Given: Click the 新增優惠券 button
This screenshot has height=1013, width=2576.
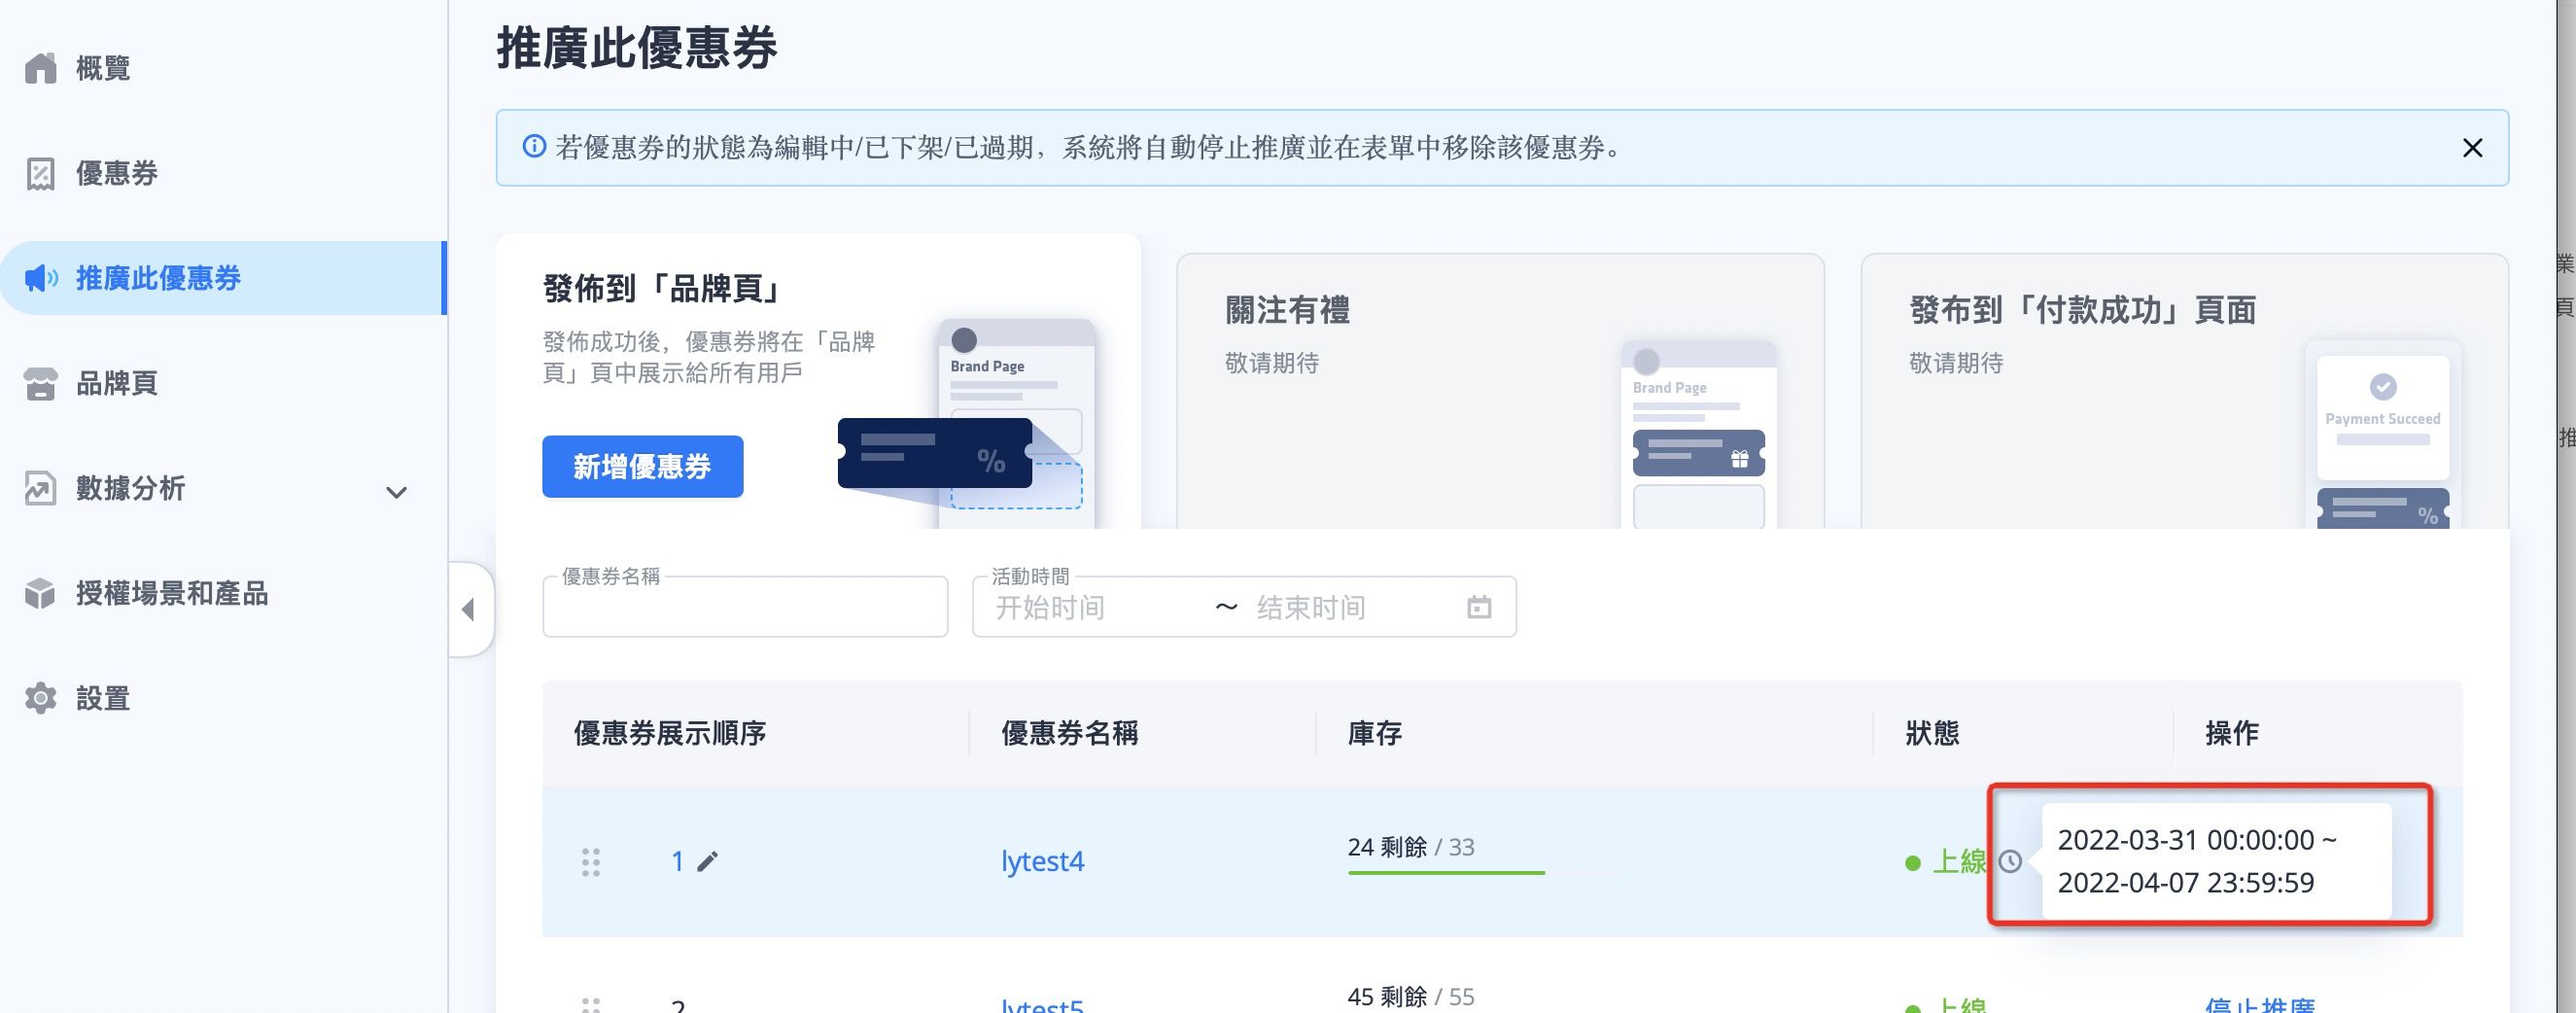Looking at the screenshot, I should pyautogui.click(x=642, y=466).
